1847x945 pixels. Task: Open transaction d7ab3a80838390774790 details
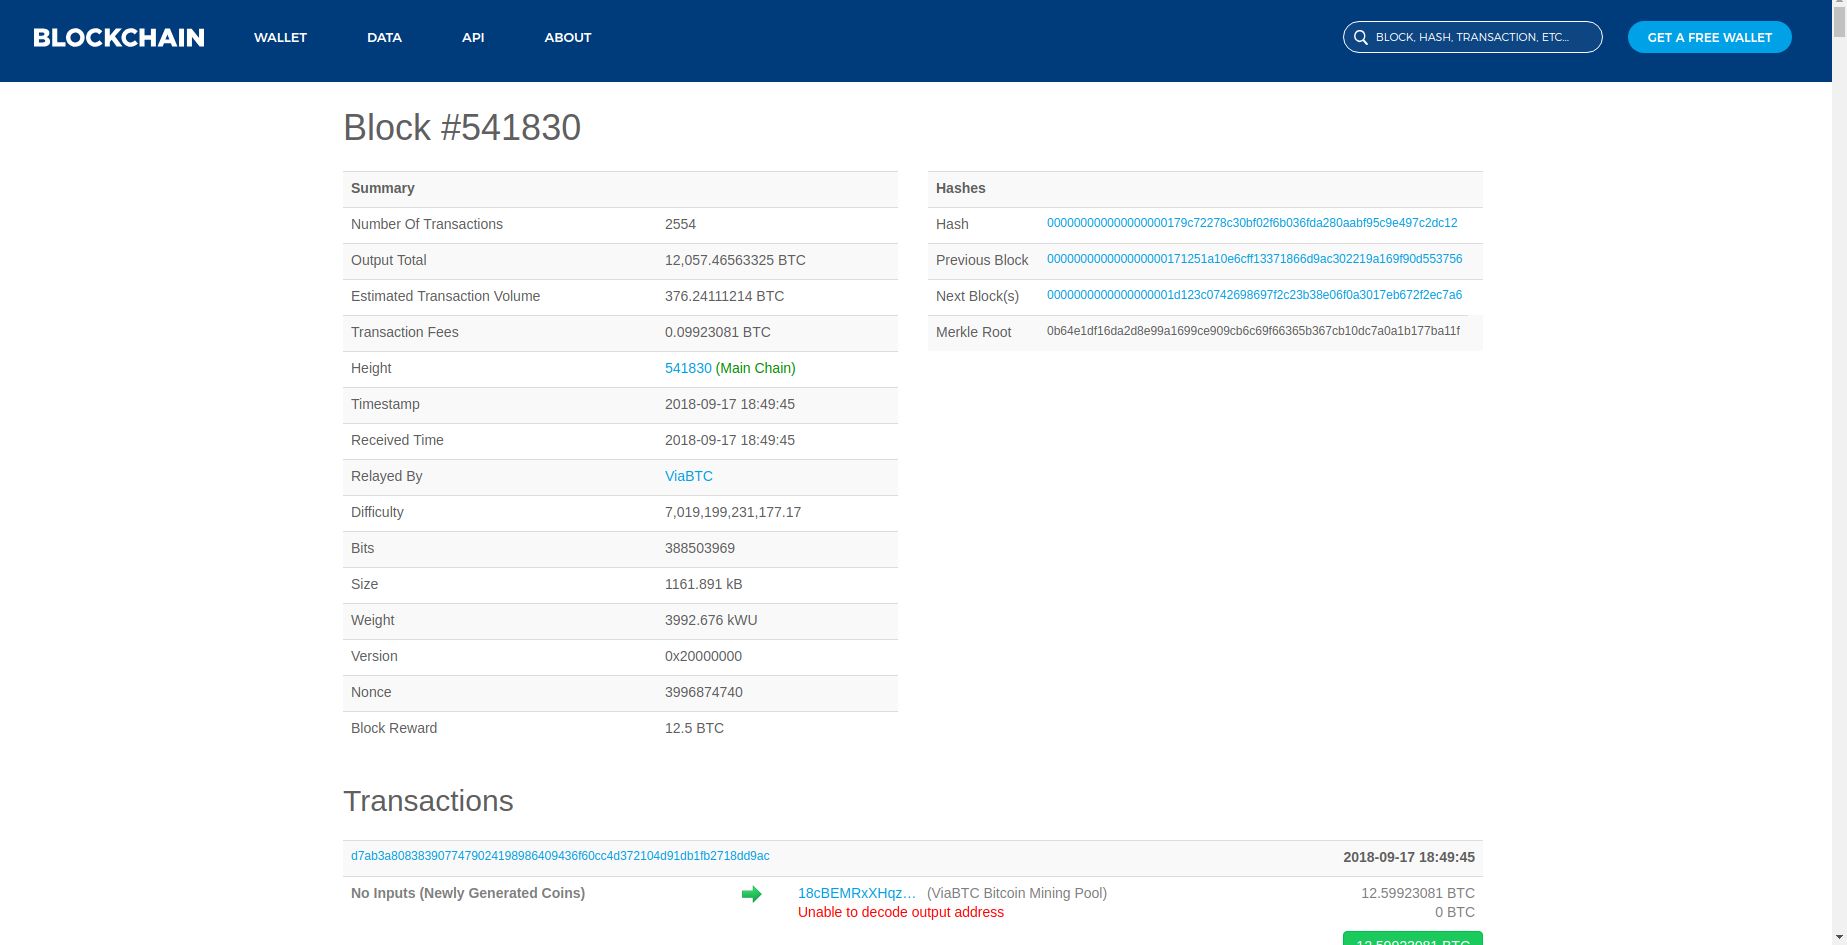click(x=560, y=856)
